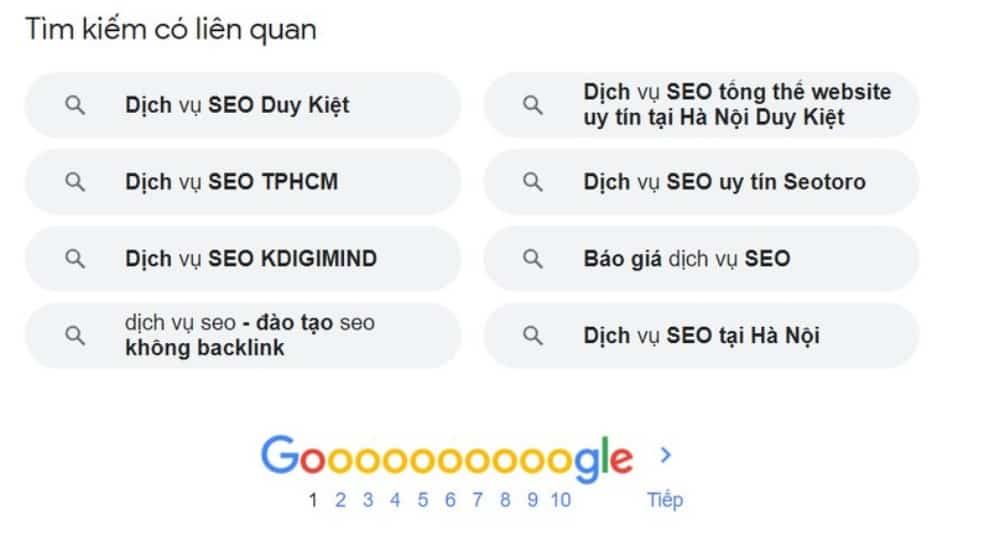Click the next-page chevron arrow
This screenshot has height=552, width=986.
667,456
